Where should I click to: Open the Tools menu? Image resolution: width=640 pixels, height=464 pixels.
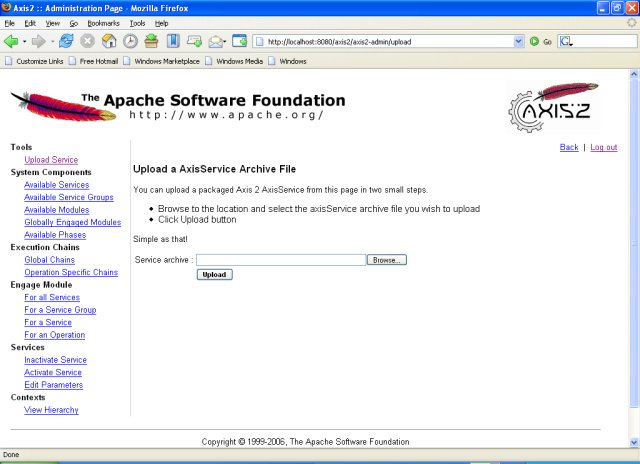click(137, 23)
